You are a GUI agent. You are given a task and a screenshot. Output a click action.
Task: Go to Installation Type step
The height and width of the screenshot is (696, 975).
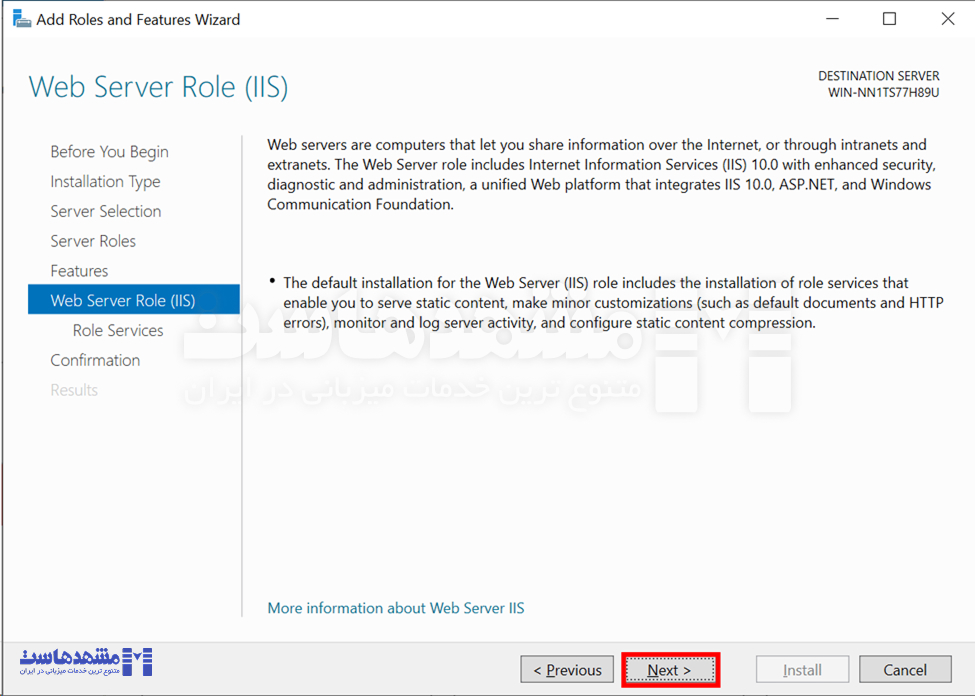(x=105, y=182)
